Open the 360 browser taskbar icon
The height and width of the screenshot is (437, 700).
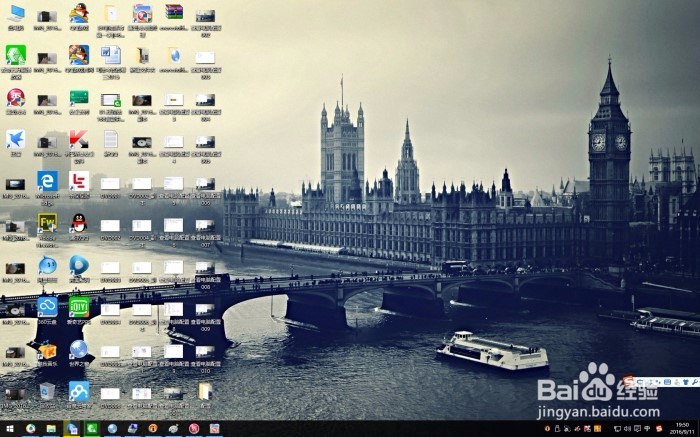point(30,429)
